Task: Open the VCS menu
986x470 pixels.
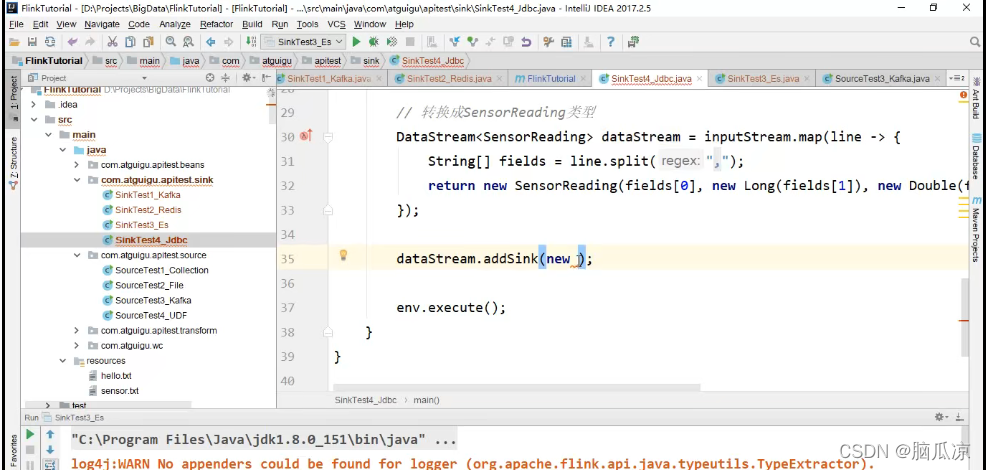Action: 336,24
